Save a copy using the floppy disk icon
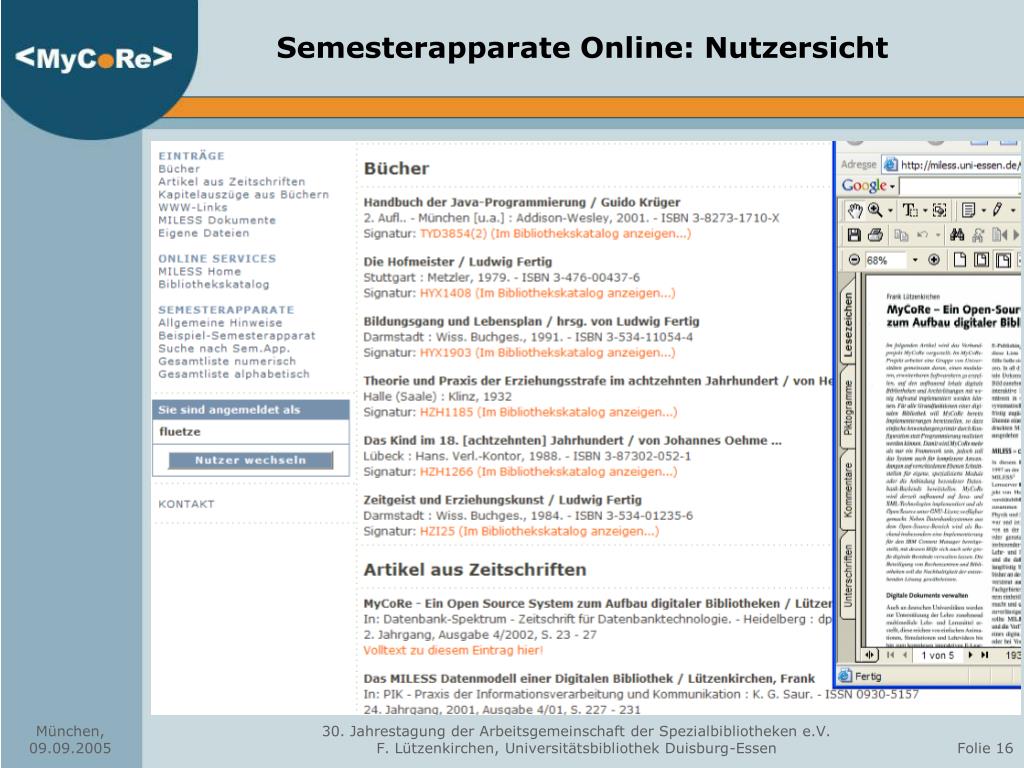 [854, 235]
